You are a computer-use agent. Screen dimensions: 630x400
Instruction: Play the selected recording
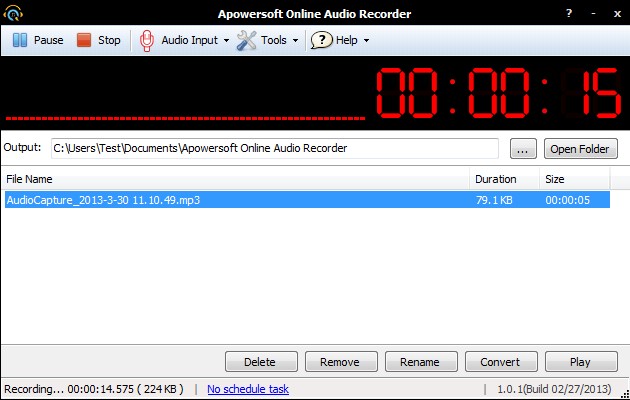(x=581, y=361)
